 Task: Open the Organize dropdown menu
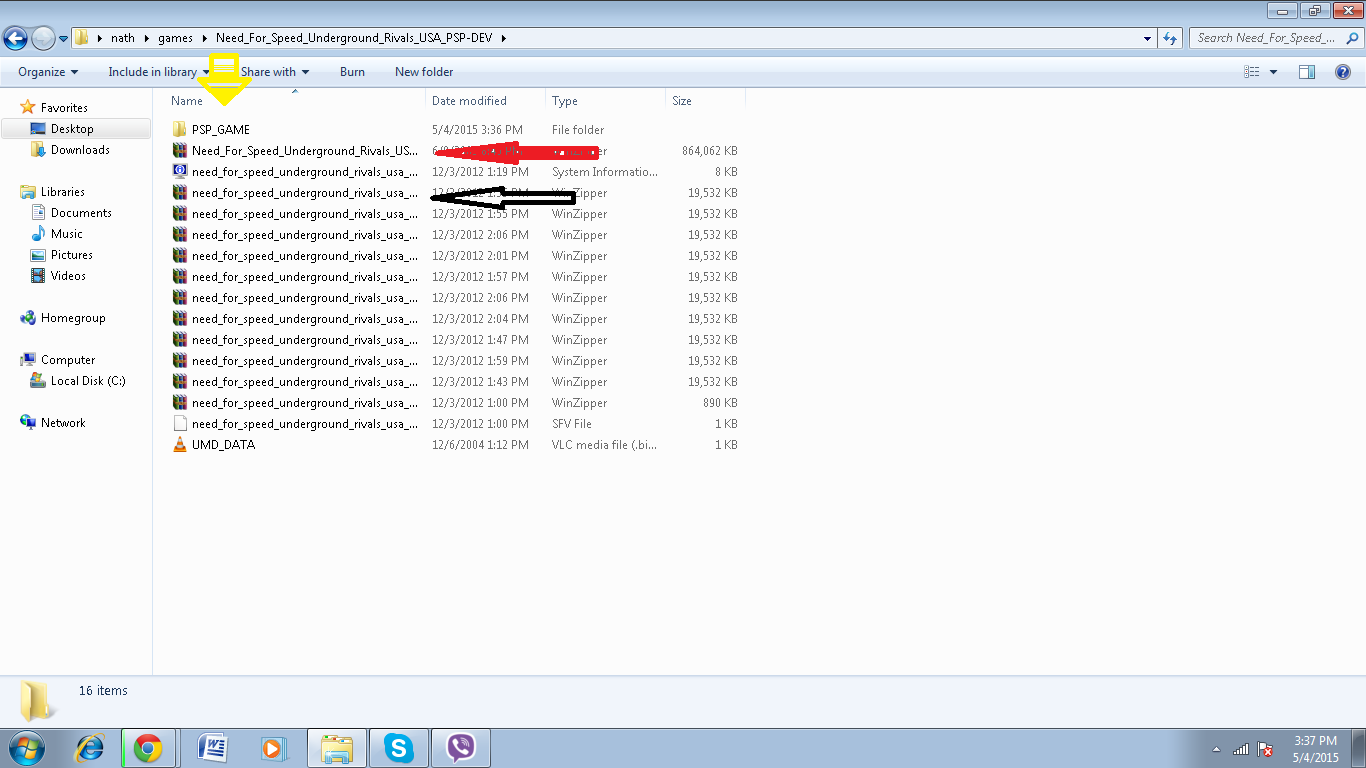48,72
